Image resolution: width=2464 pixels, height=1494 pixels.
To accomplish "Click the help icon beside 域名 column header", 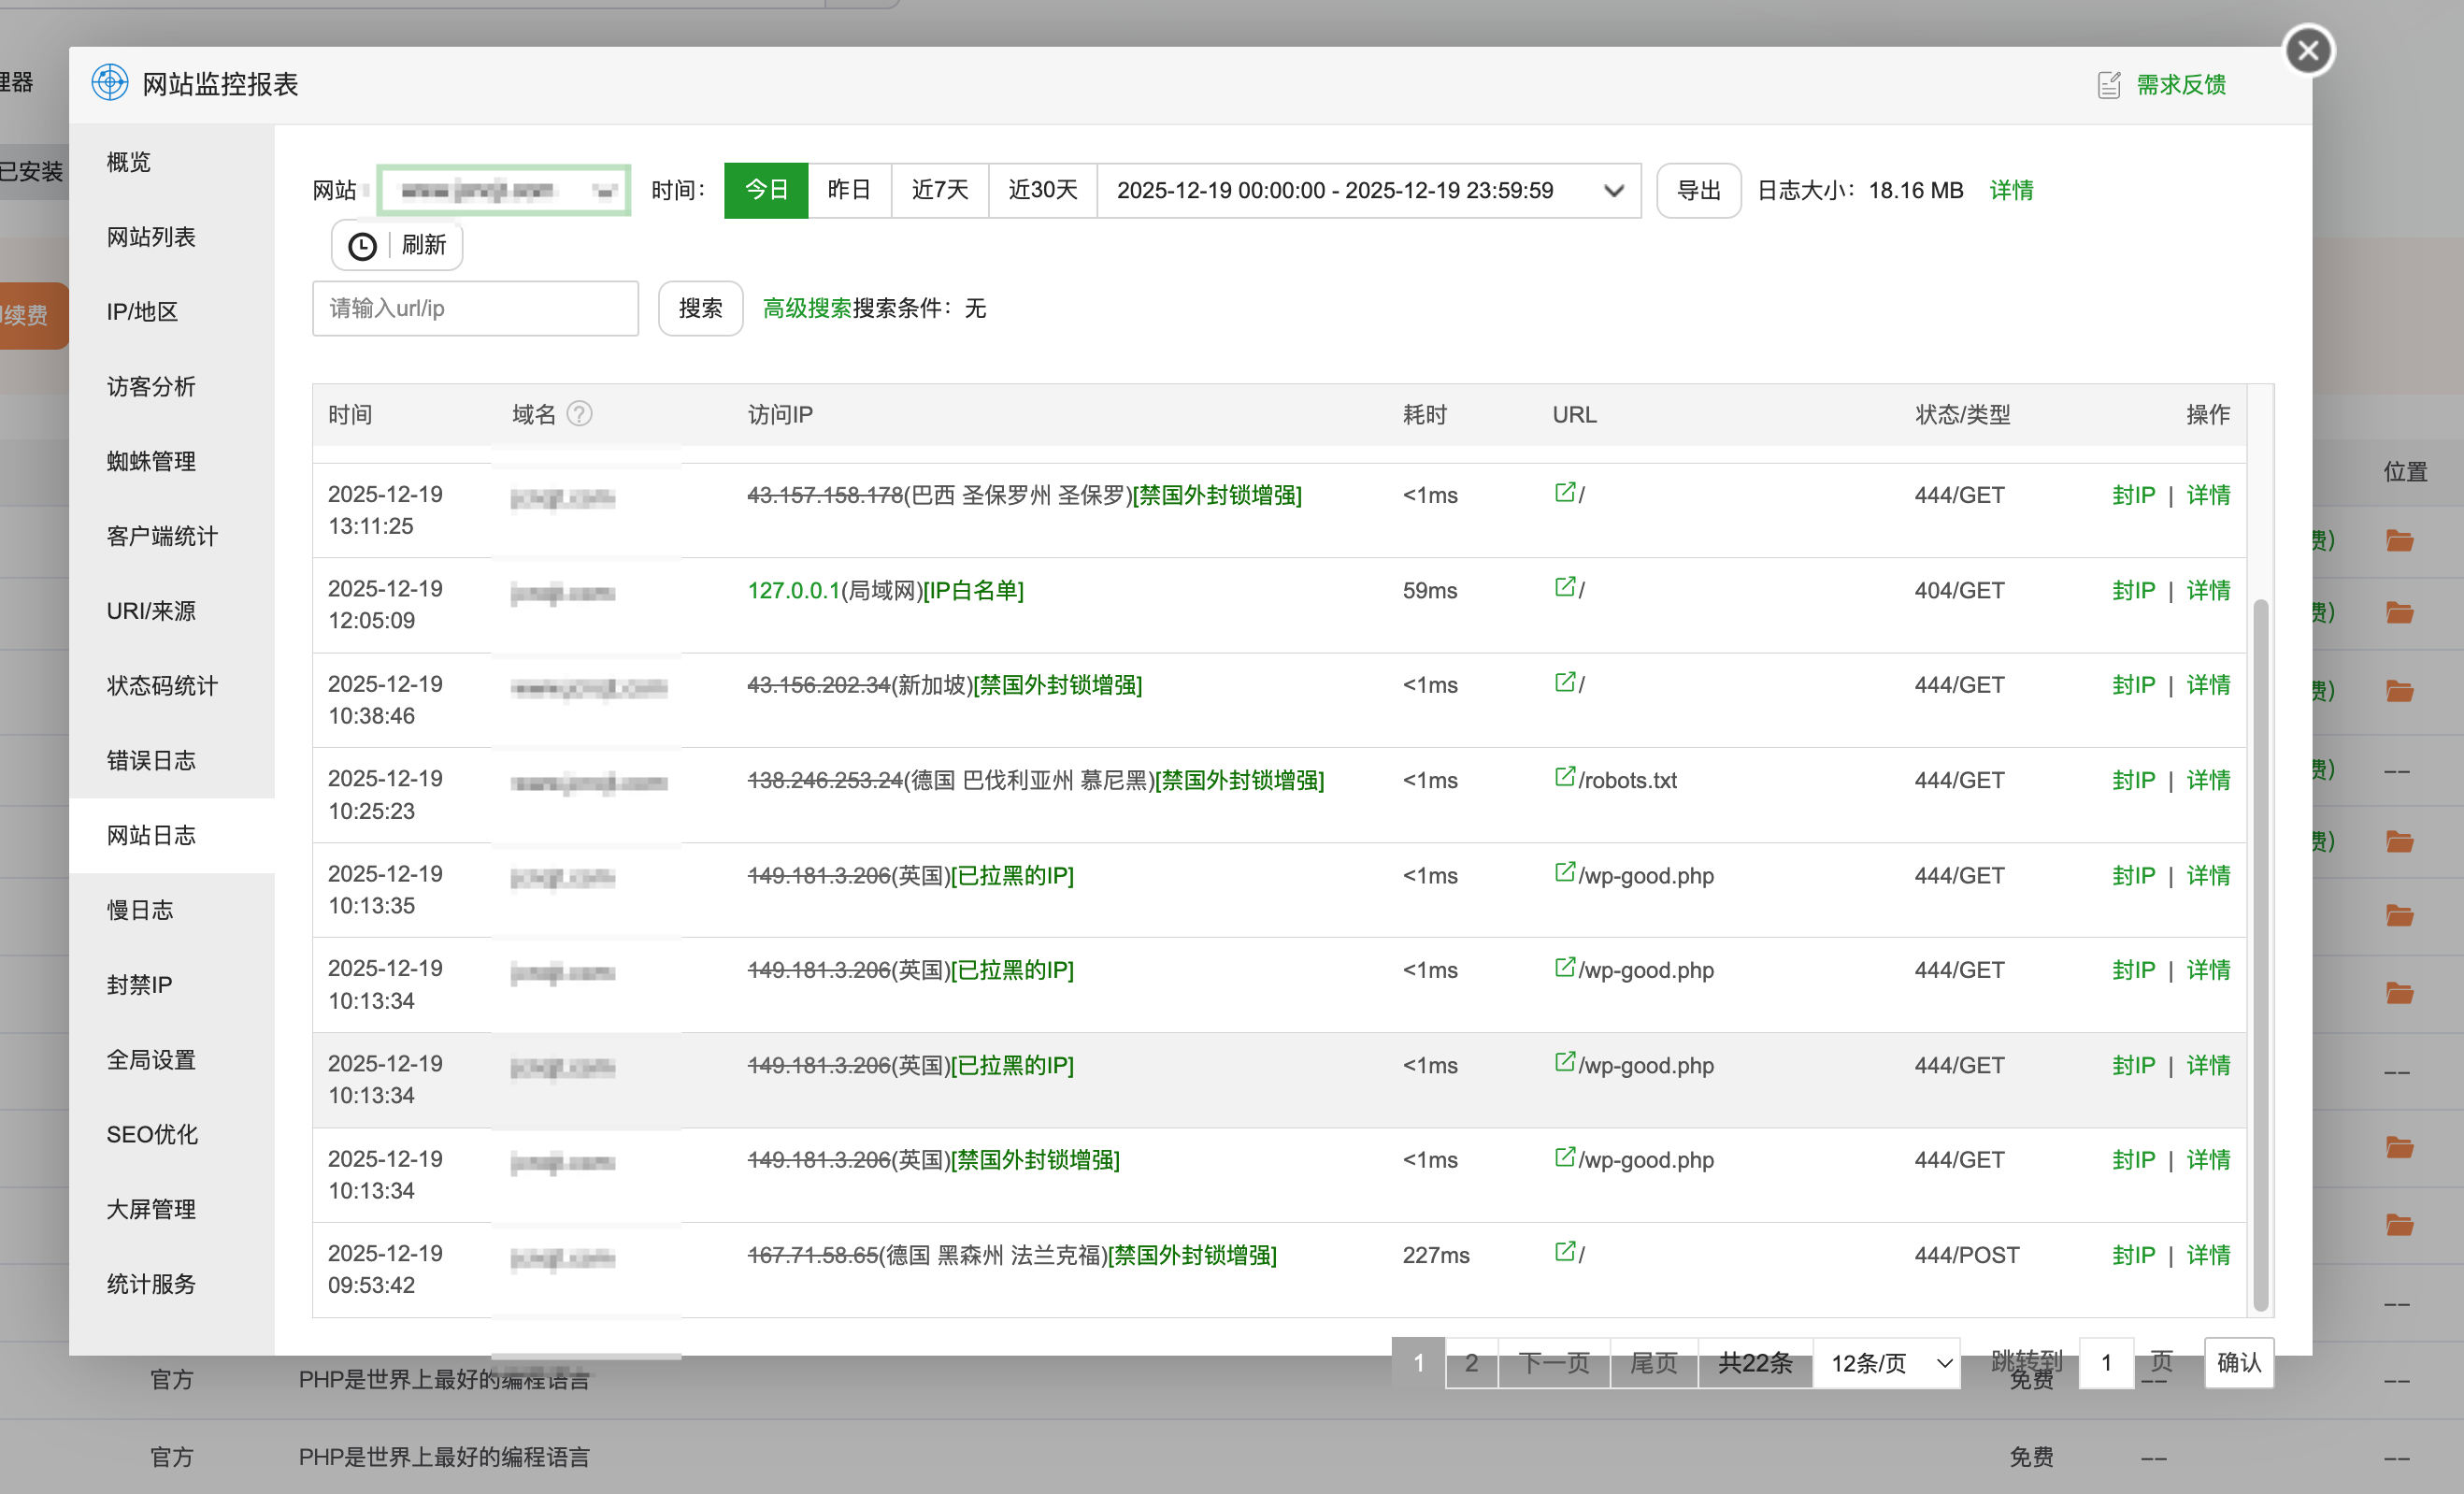I will (580, 413).
